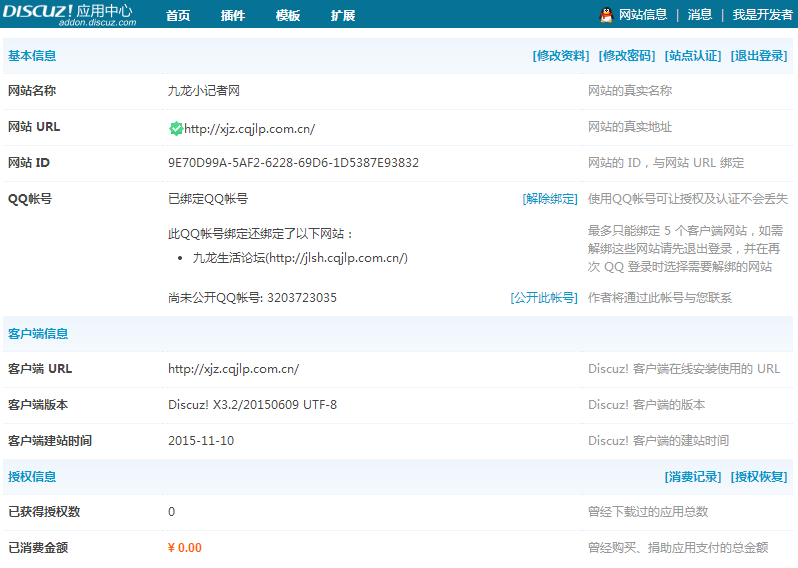Click the 修改资料 link
798x568 pixels.
[x=561, y=56]
